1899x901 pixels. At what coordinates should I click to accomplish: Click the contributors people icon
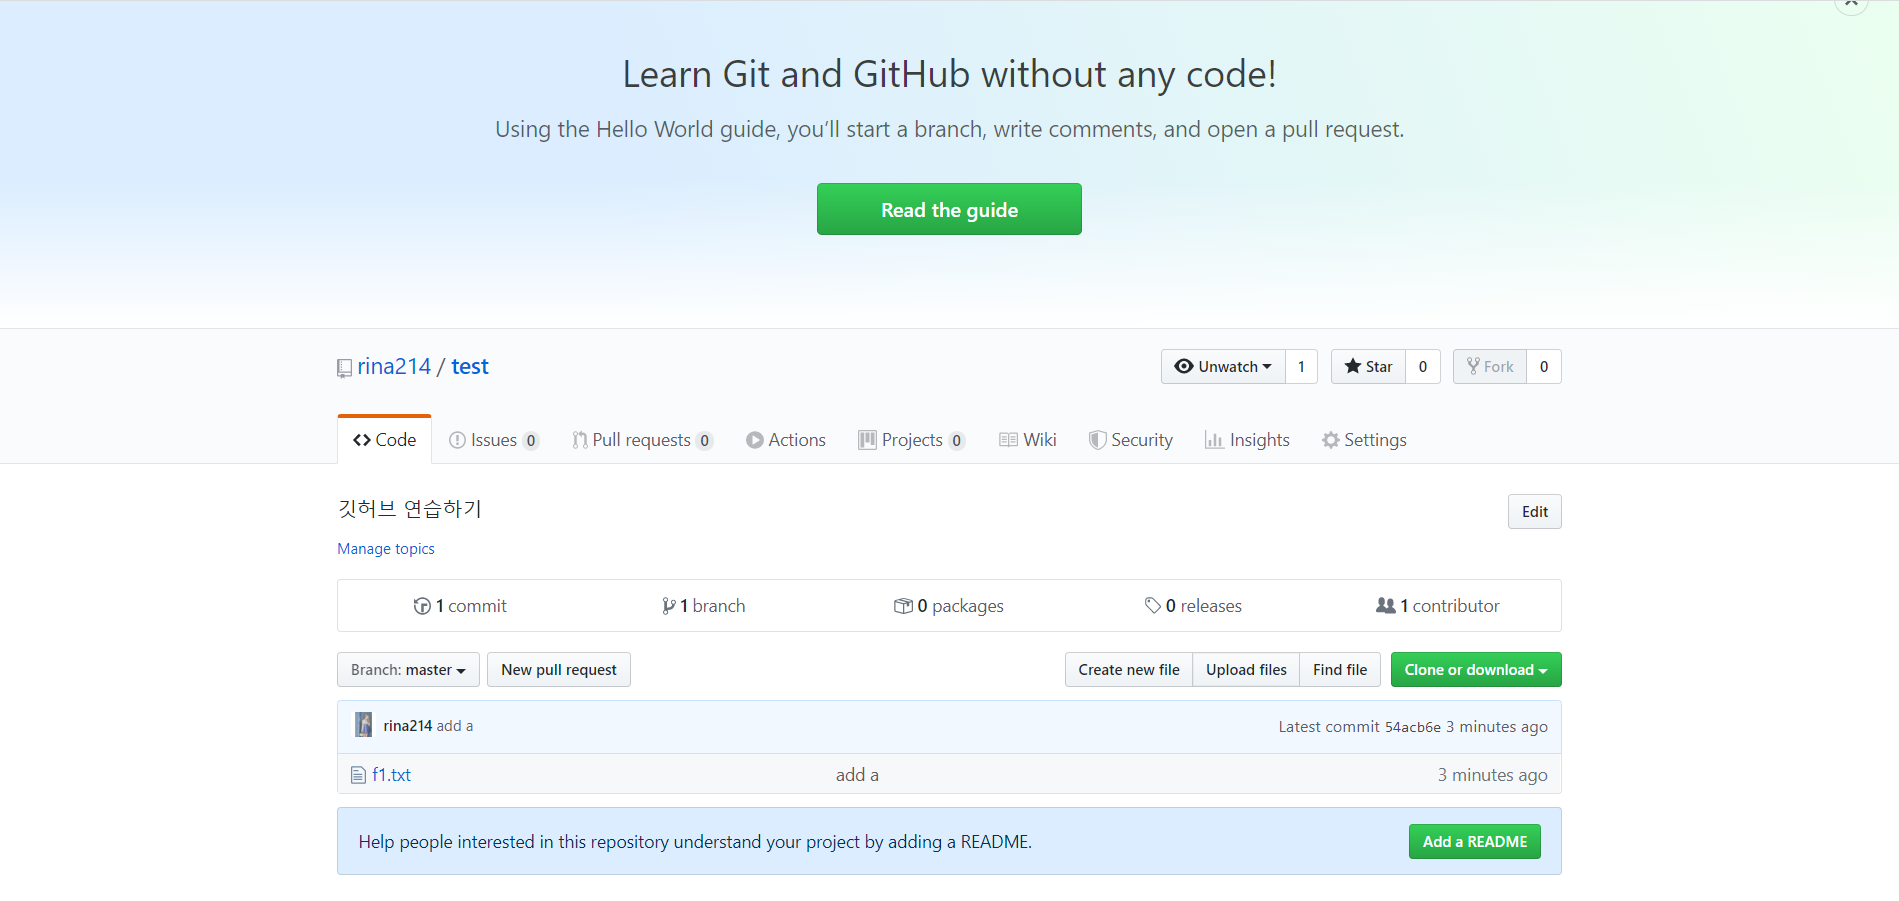click(1386, 606)
